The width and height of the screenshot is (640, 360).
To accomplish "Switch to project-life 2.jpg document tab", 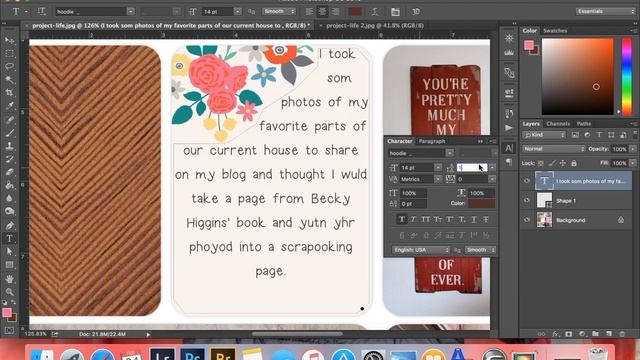I will [x=375, y=25].
